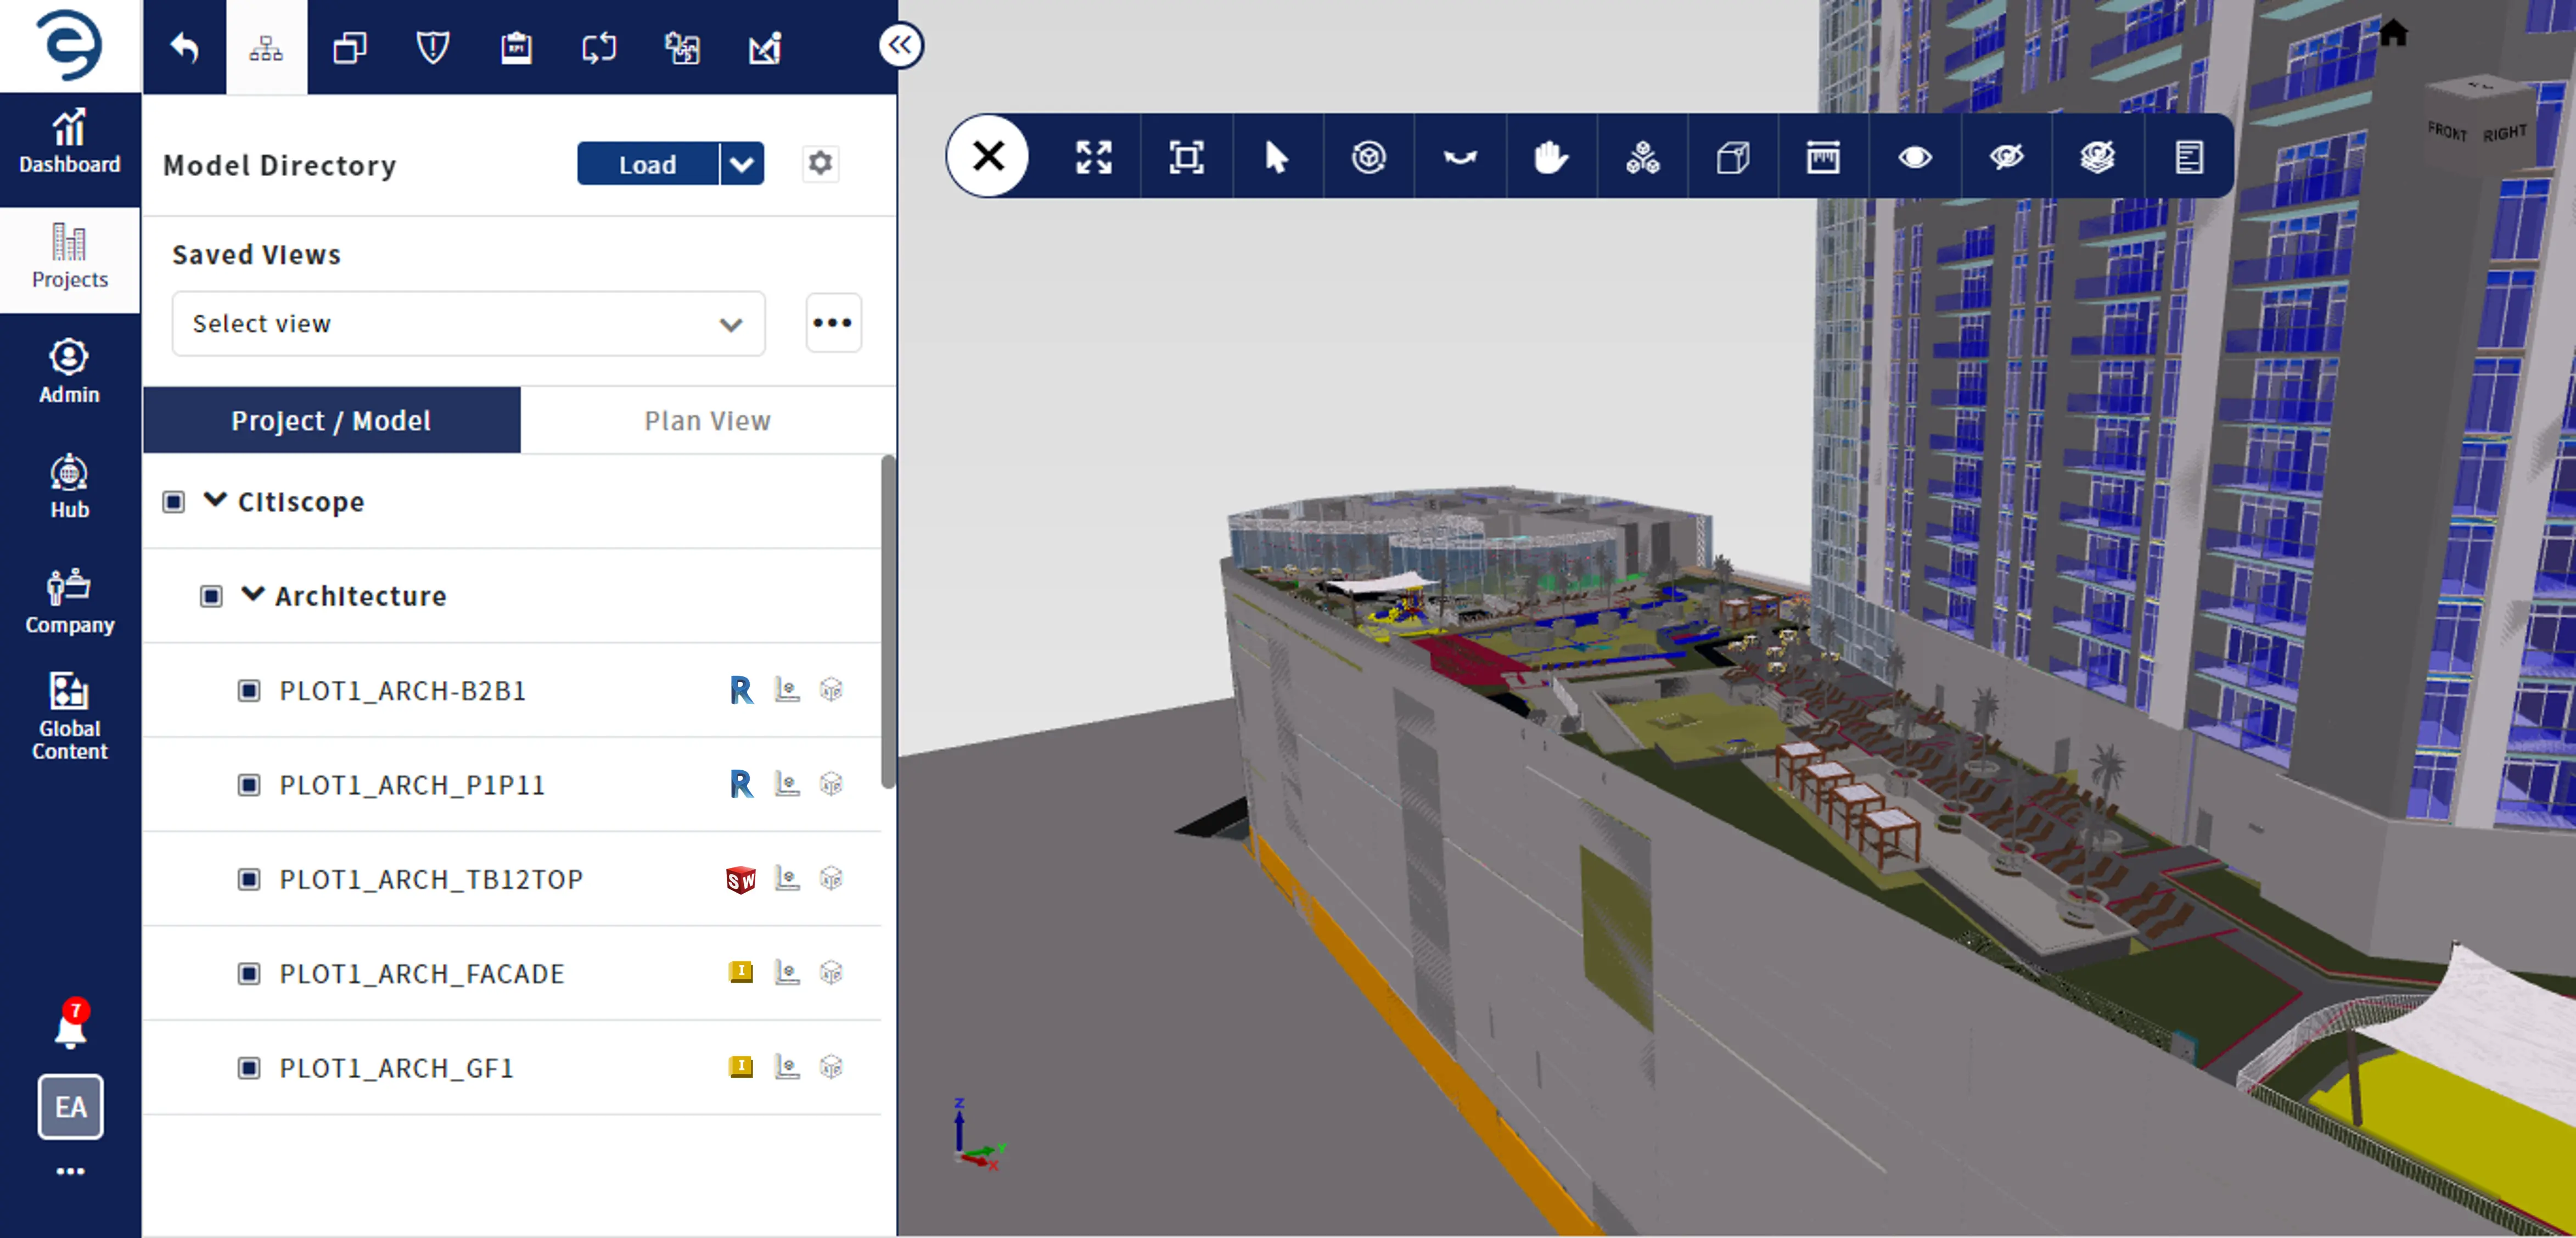Click SketchUp icon on PLOT1_ARCH_TB12TOP row

(741, 880)
